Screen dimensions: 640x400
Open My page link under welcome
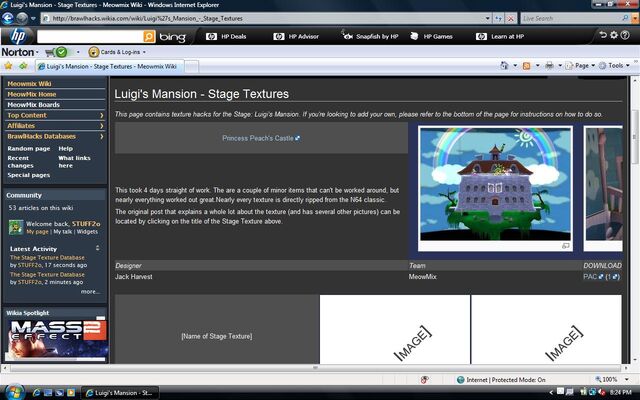38,232
